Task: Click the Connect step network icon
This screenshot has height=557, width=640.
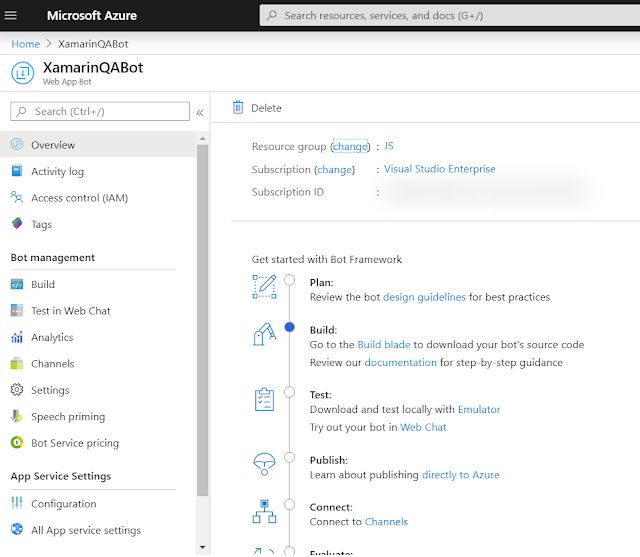Action: pos(264,511)
